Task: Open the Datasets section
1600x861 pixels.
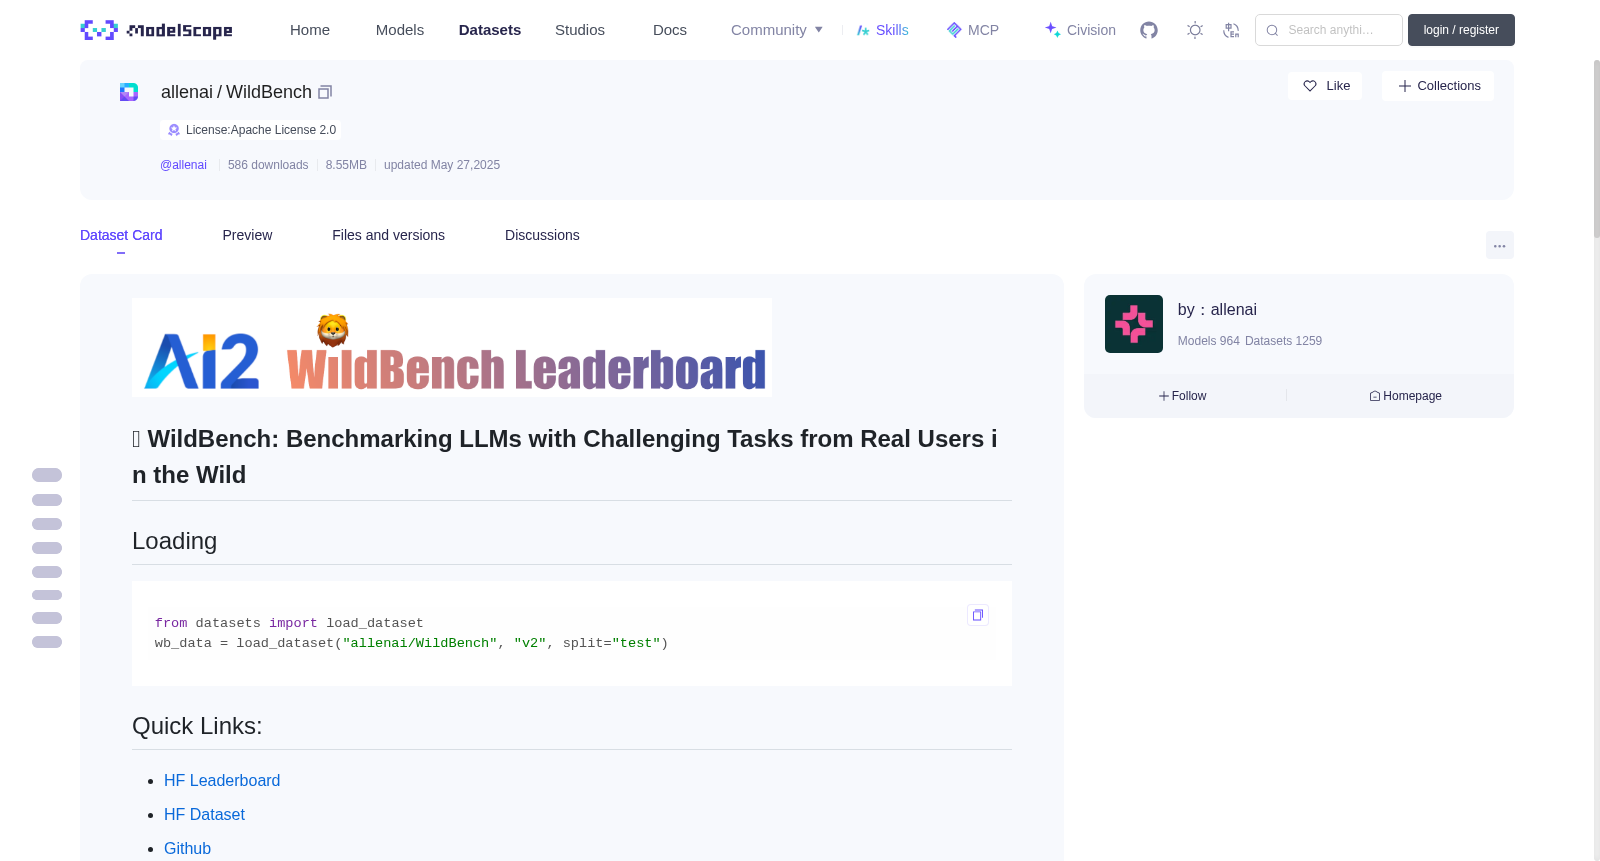Action: pyautogui.click(x=490, y=30)
